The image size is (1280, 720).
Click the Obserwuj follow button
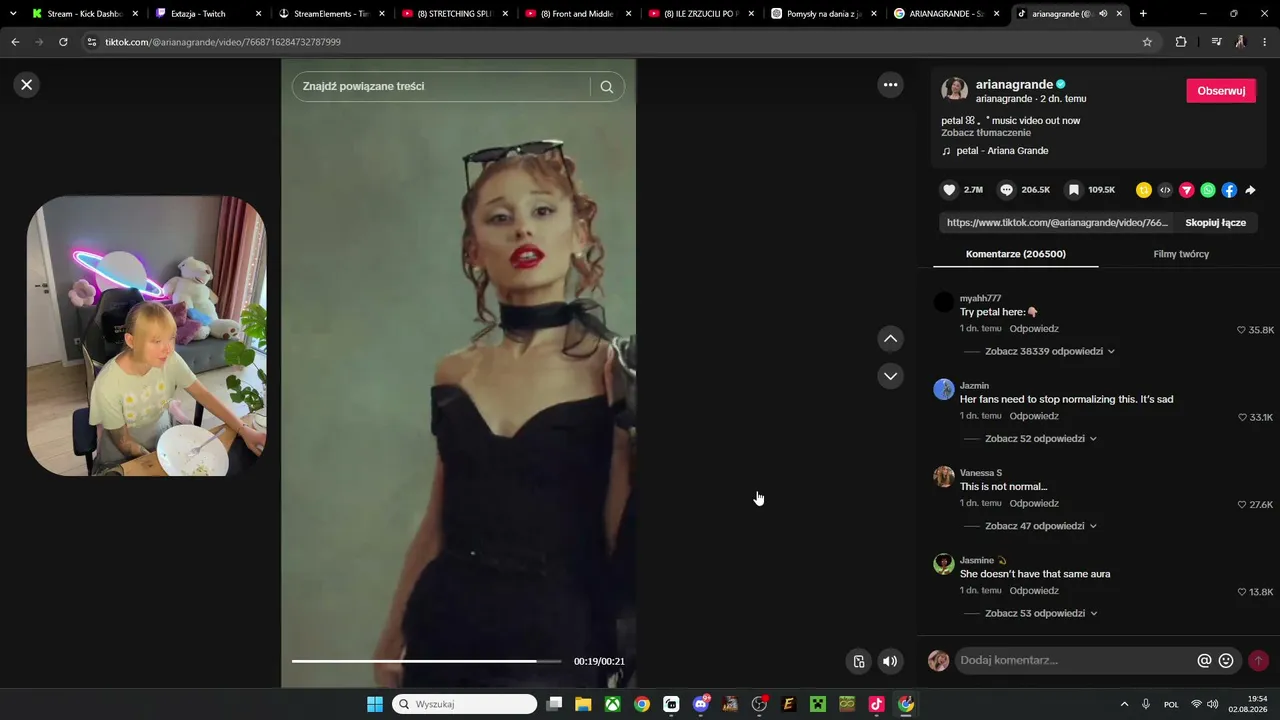point(1221,91)
